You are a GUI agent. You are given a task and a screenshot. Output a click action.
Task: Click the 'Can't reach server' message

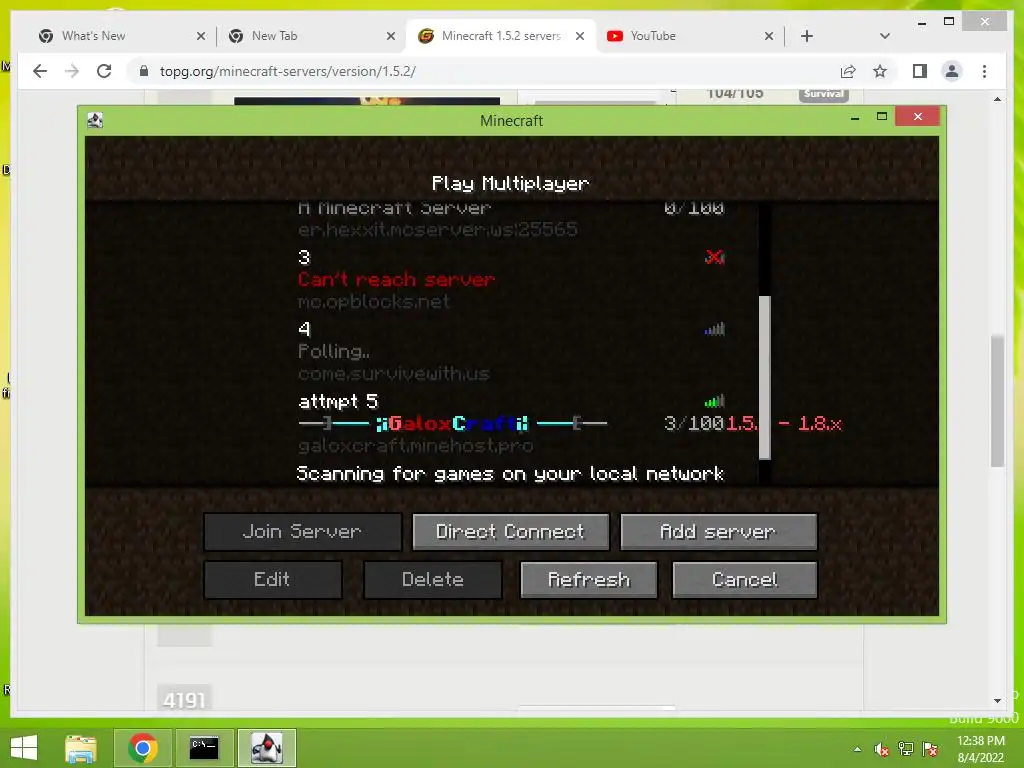click(x=396, y=280)
